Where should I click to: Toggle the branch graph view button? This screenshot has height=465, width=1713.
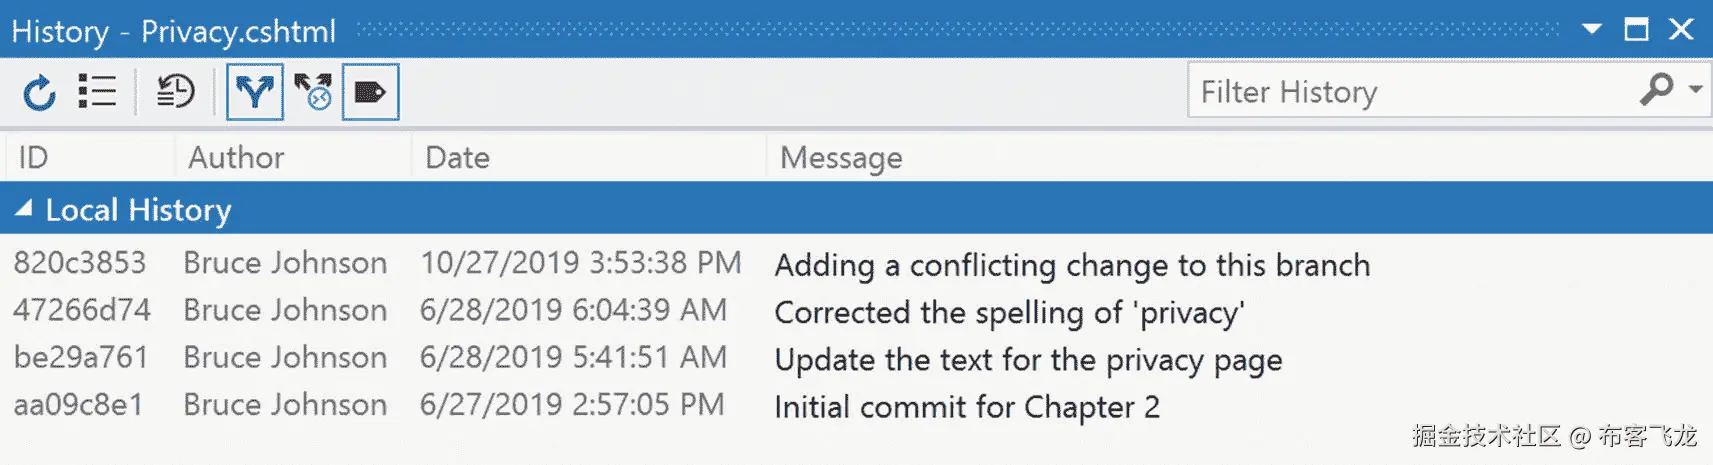pyautogui.click(x=255, y=92)
